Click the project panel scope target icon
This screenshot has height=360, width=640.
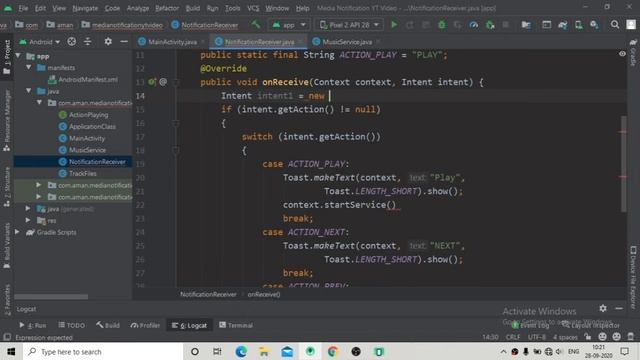71,42
